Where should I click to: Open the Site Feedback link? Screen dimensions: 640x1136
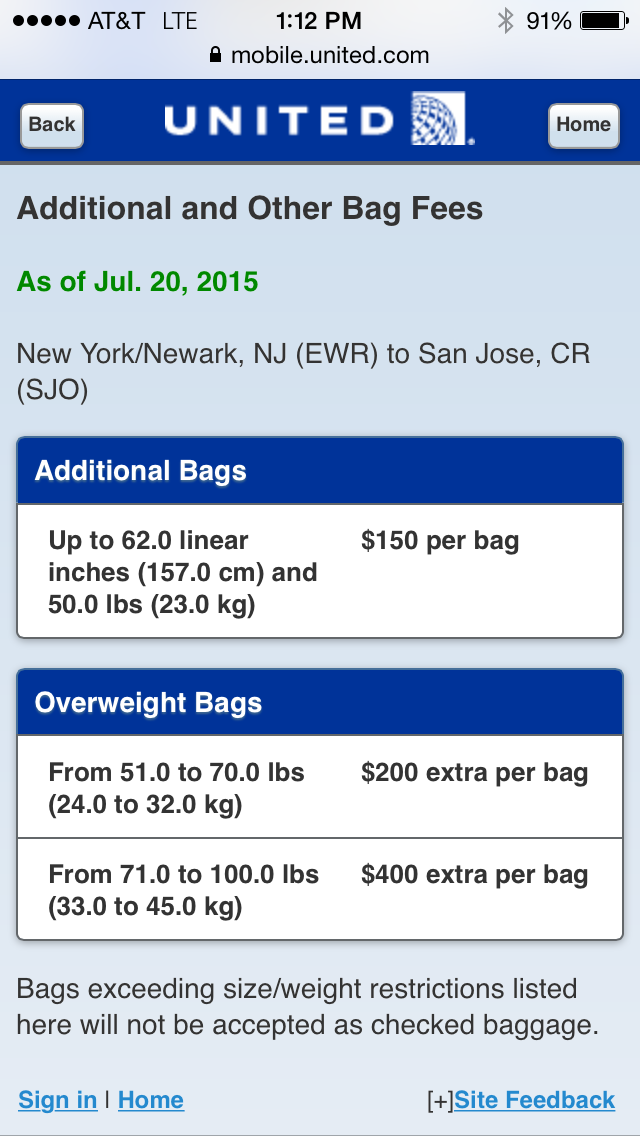535,1101
